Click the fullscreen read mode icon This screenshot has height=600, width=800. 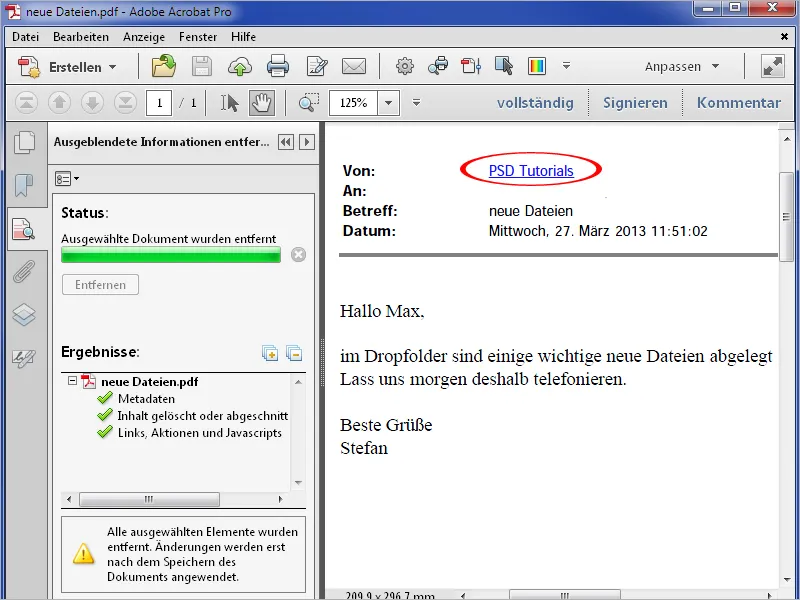(x=772, y=66)
